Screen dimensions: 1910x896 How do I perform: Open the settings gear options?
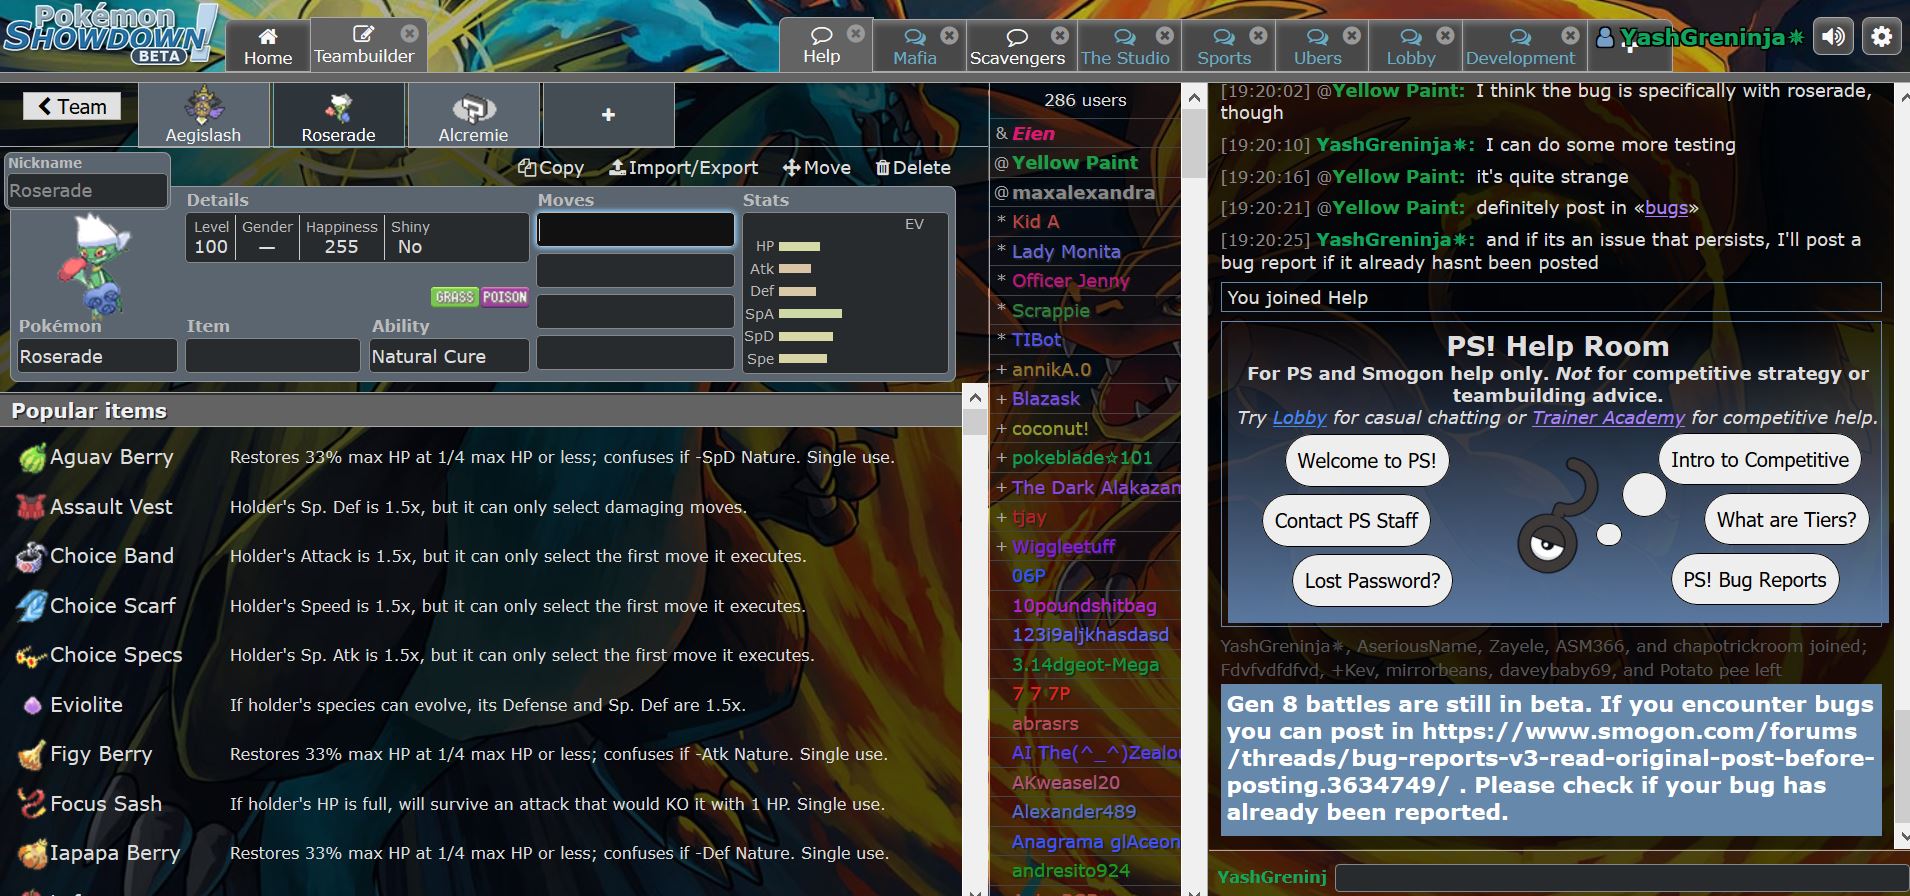click(1881, 37)
